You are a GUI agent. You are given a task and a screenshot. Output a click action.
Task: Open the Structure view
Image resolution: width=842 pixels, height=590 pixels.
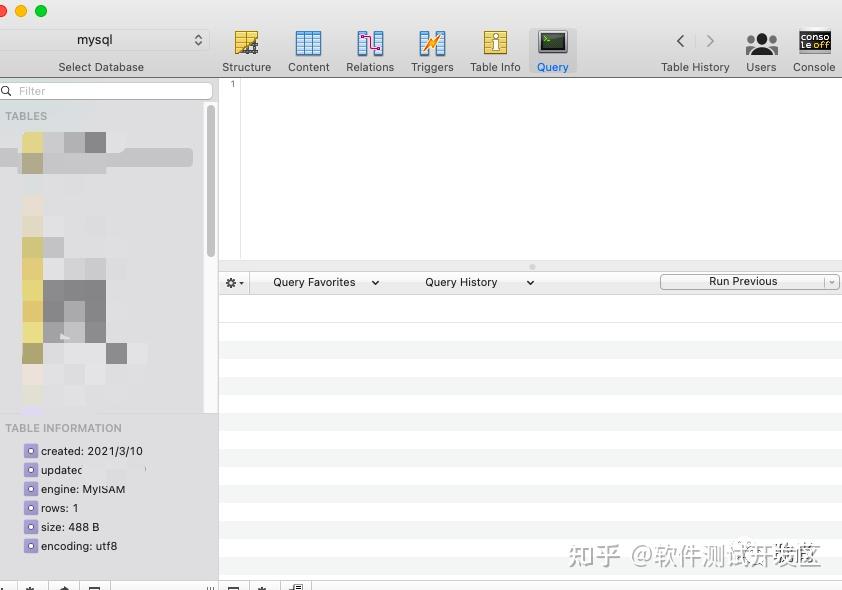tap(246, 50)
